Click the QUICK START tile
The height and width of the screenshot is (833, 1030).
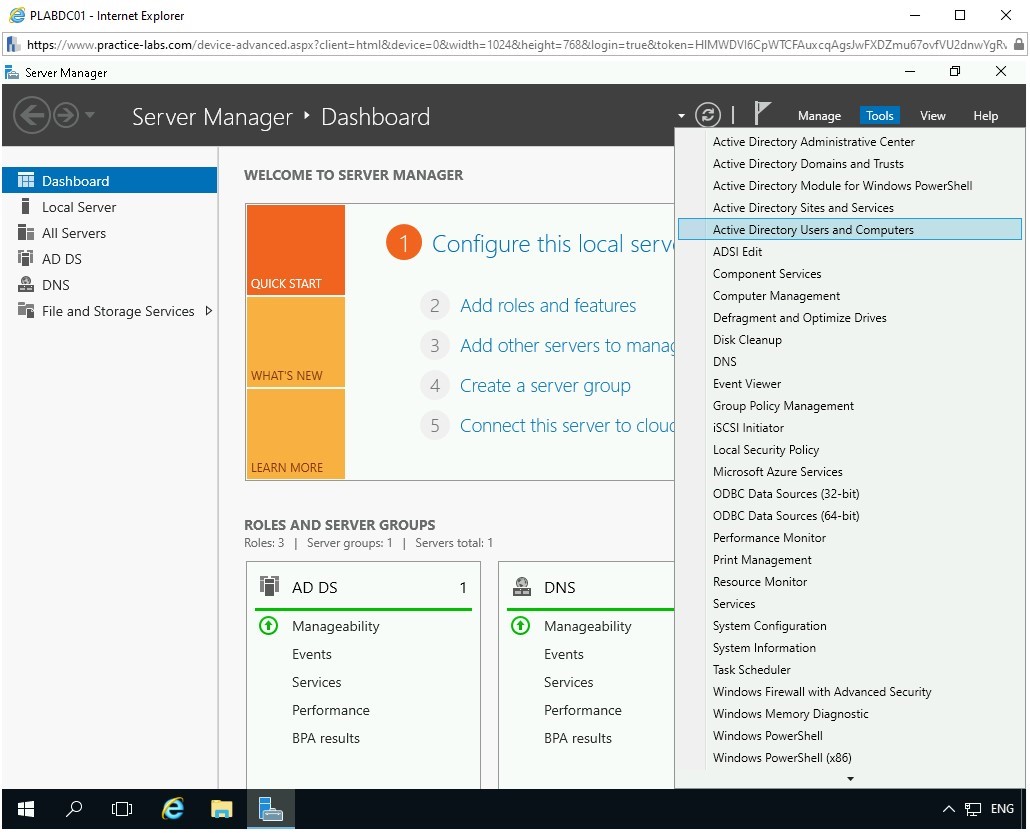[296, 250]
